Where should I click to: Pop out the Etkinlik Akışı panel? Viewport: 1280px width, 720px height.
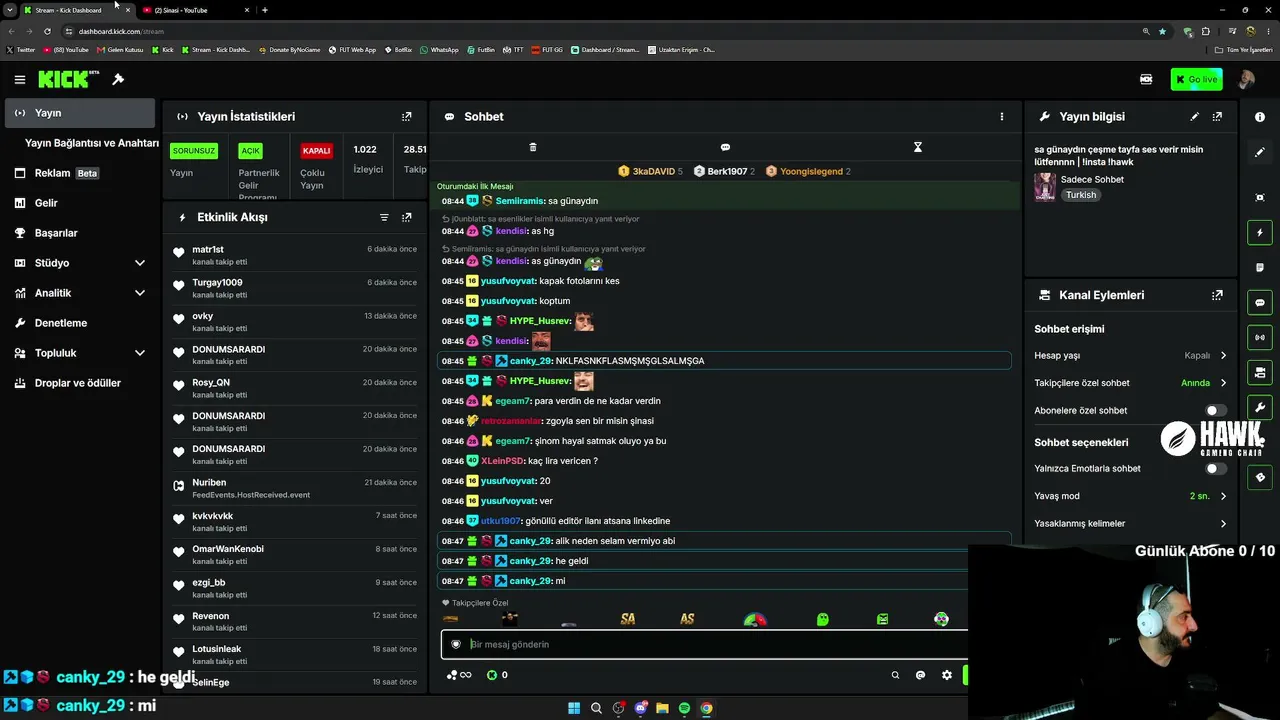pos(406,217)
